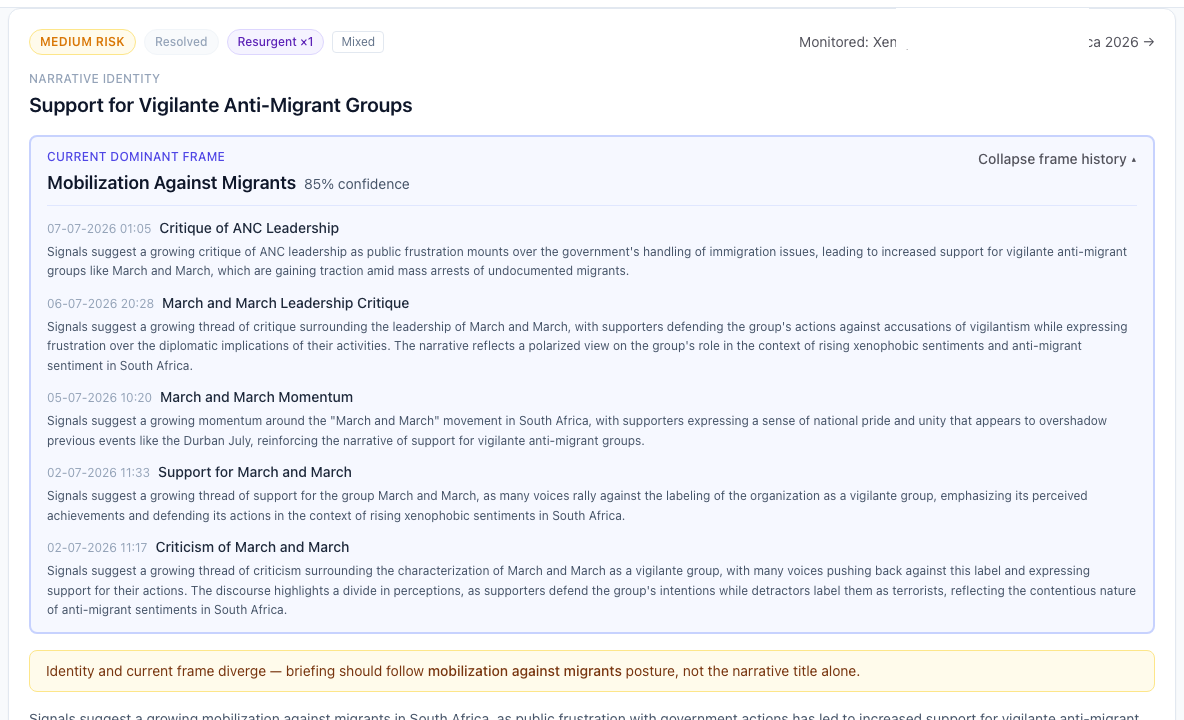Screen dimensions: 1184x720
Task: Select the entry Criticism of March and March
Action: click(x=252, y=547)
